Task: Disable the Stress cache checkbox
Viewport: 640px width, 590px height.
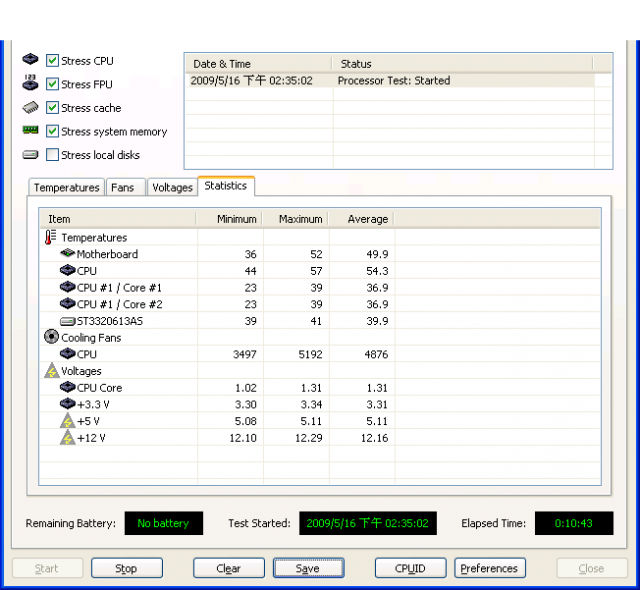Action: point(52,108)
